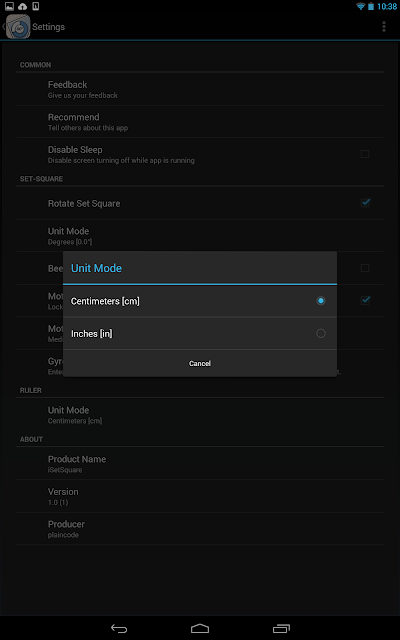Open the Recommend setting

pos(200,122)
